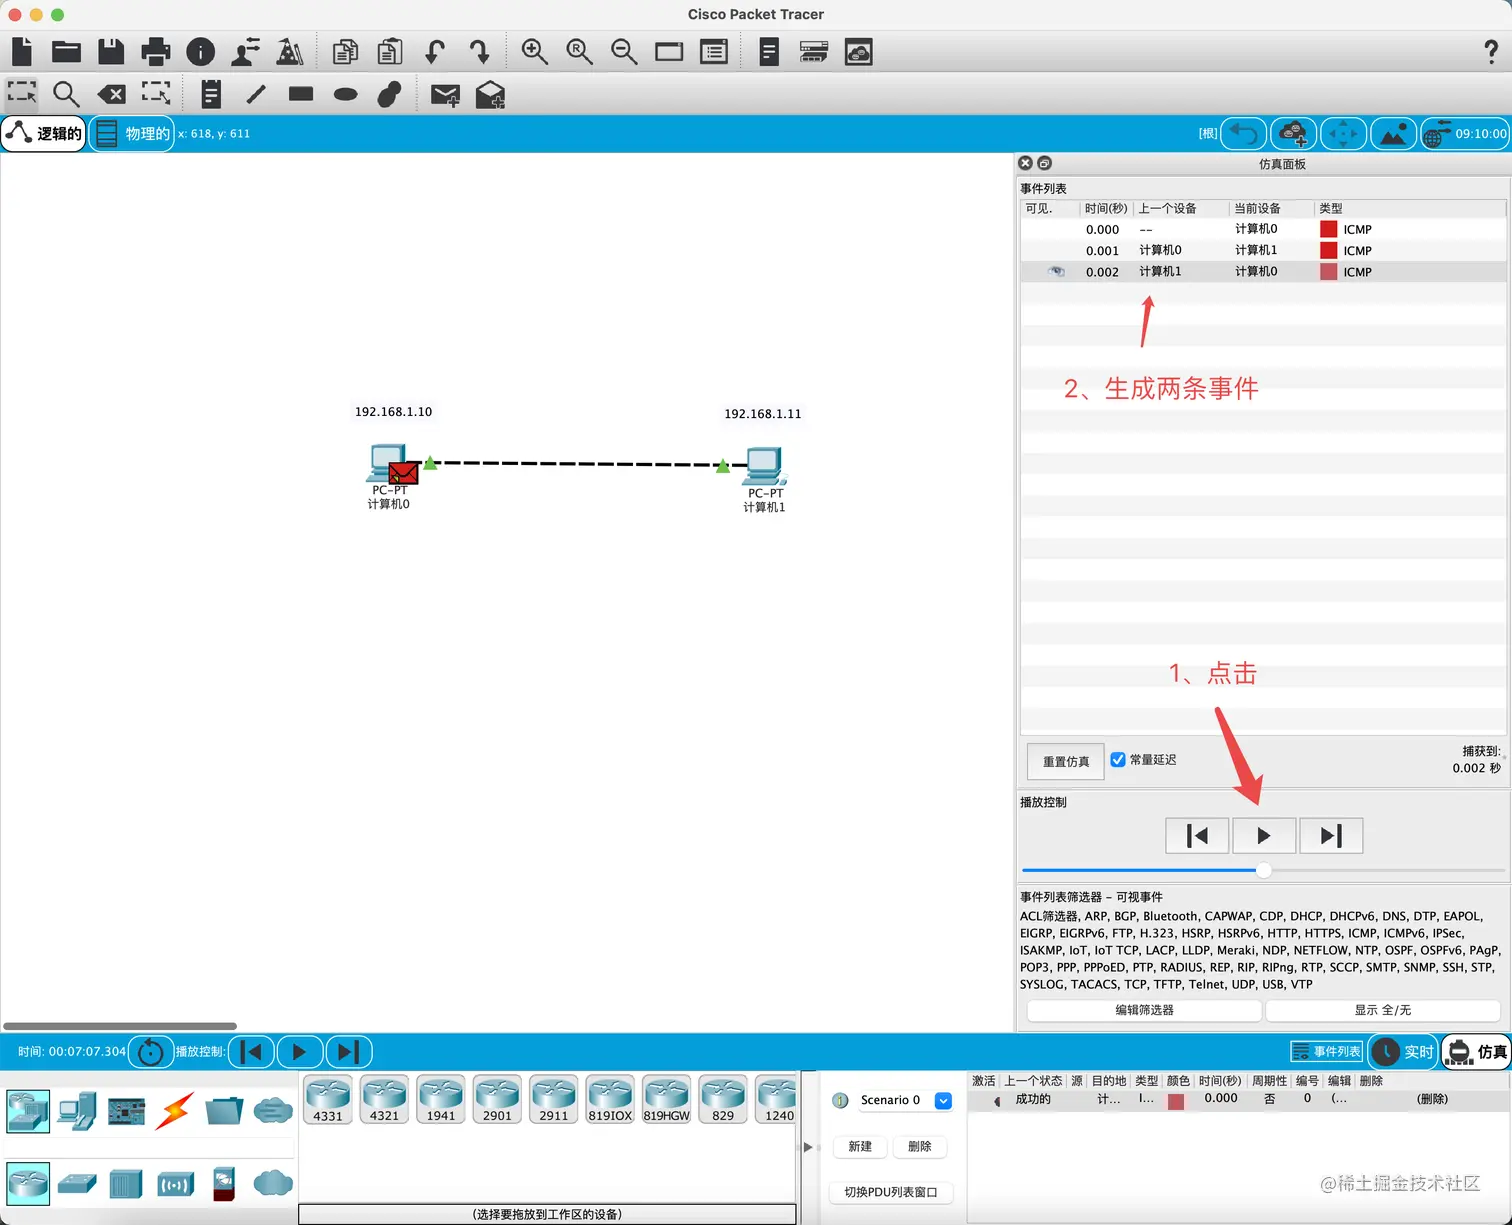Click the back navigation arrow button

coord(1244,133)
